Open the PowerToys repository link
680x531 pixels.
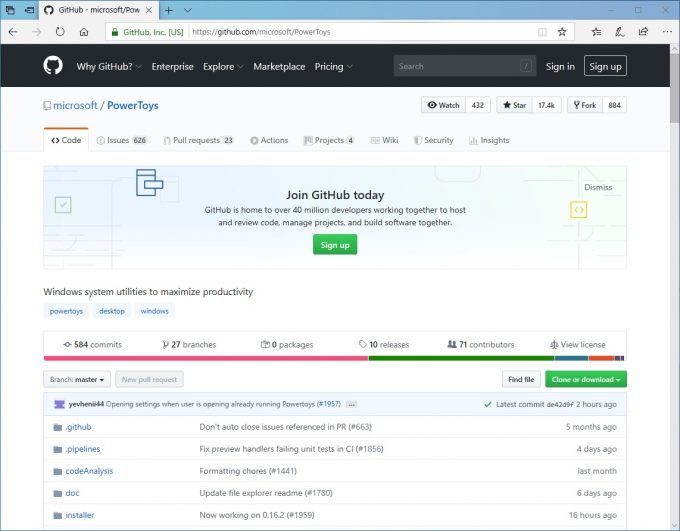pos(133,105)
